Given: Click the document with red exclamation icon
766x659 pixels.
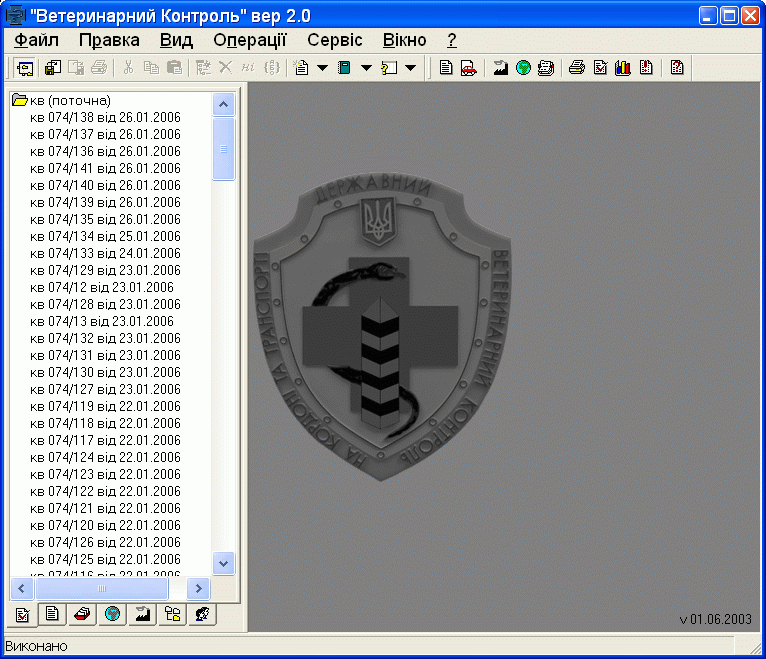Looking at the screenshot, I should click(646, 67).
